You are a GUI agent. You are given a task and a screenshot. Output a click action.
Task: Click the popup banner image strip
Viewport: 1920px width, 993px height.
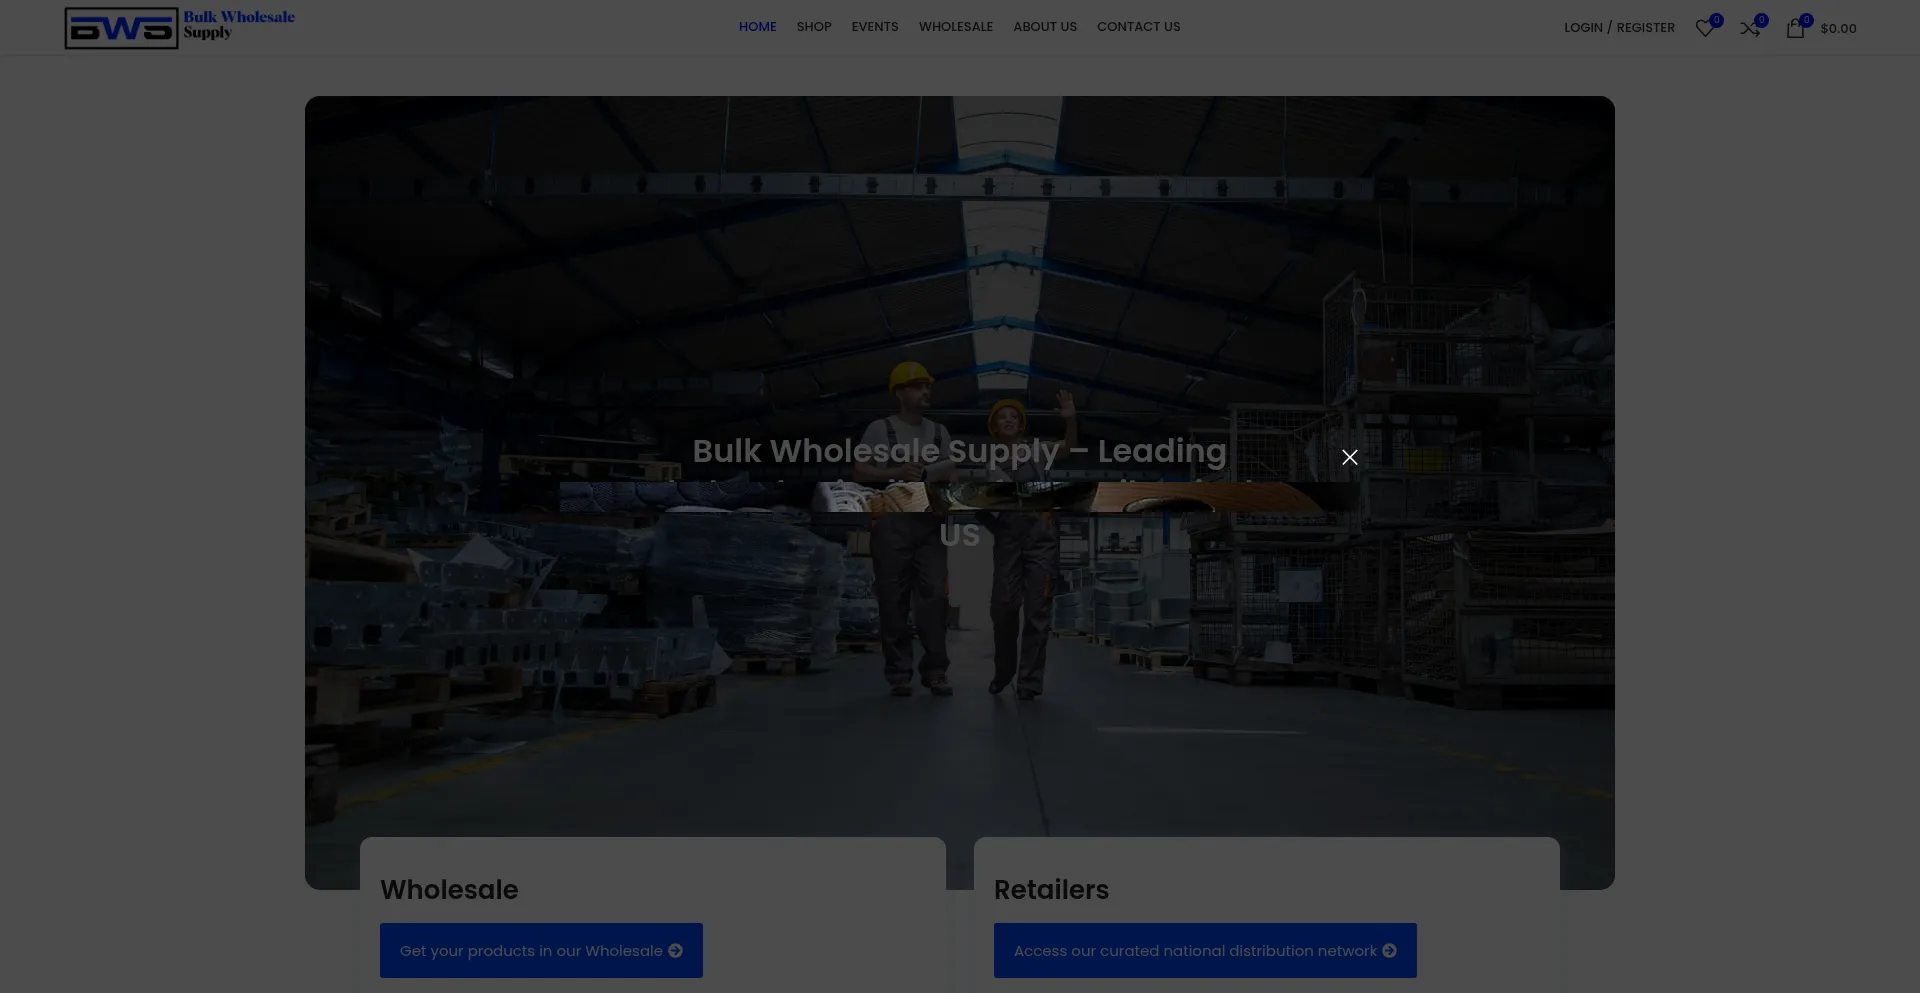tap(958, 497)
